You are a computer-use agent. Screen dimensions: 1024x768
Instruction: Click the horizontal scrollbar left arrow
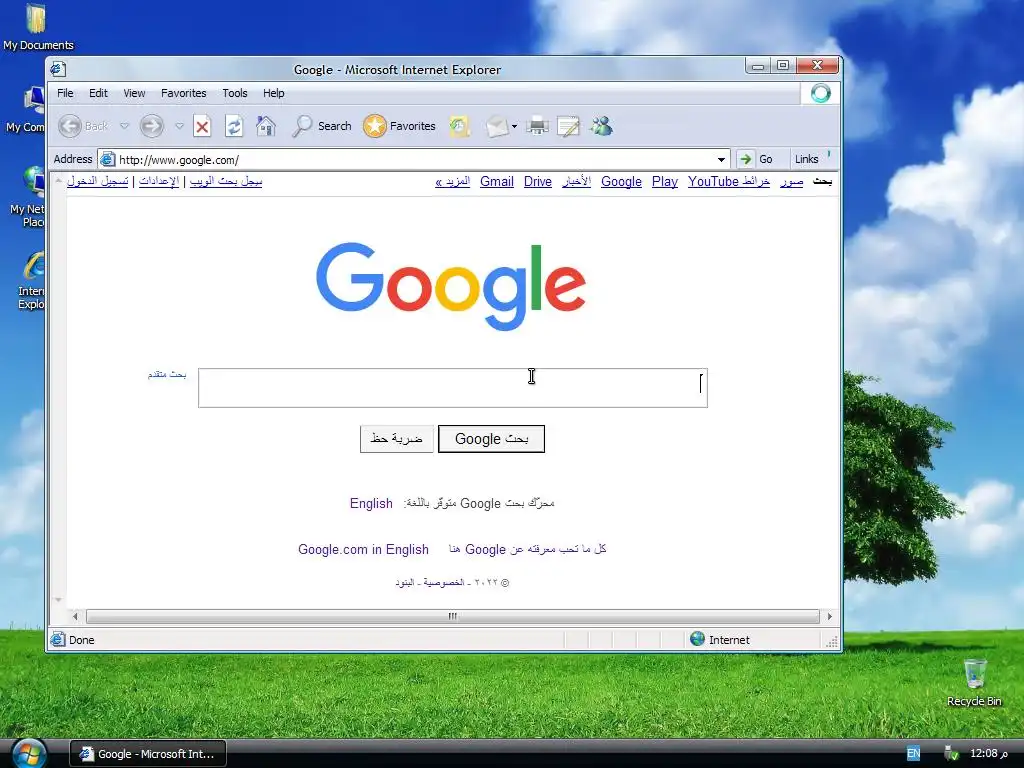(75, 616)
